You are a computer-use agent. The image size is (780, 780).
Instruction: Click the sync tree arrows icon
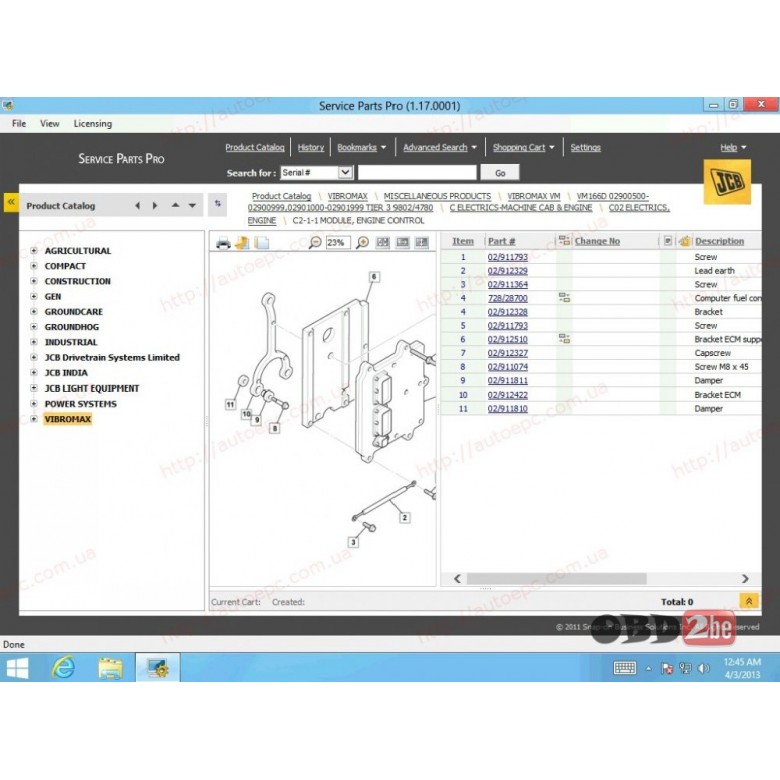coord(217,203)
